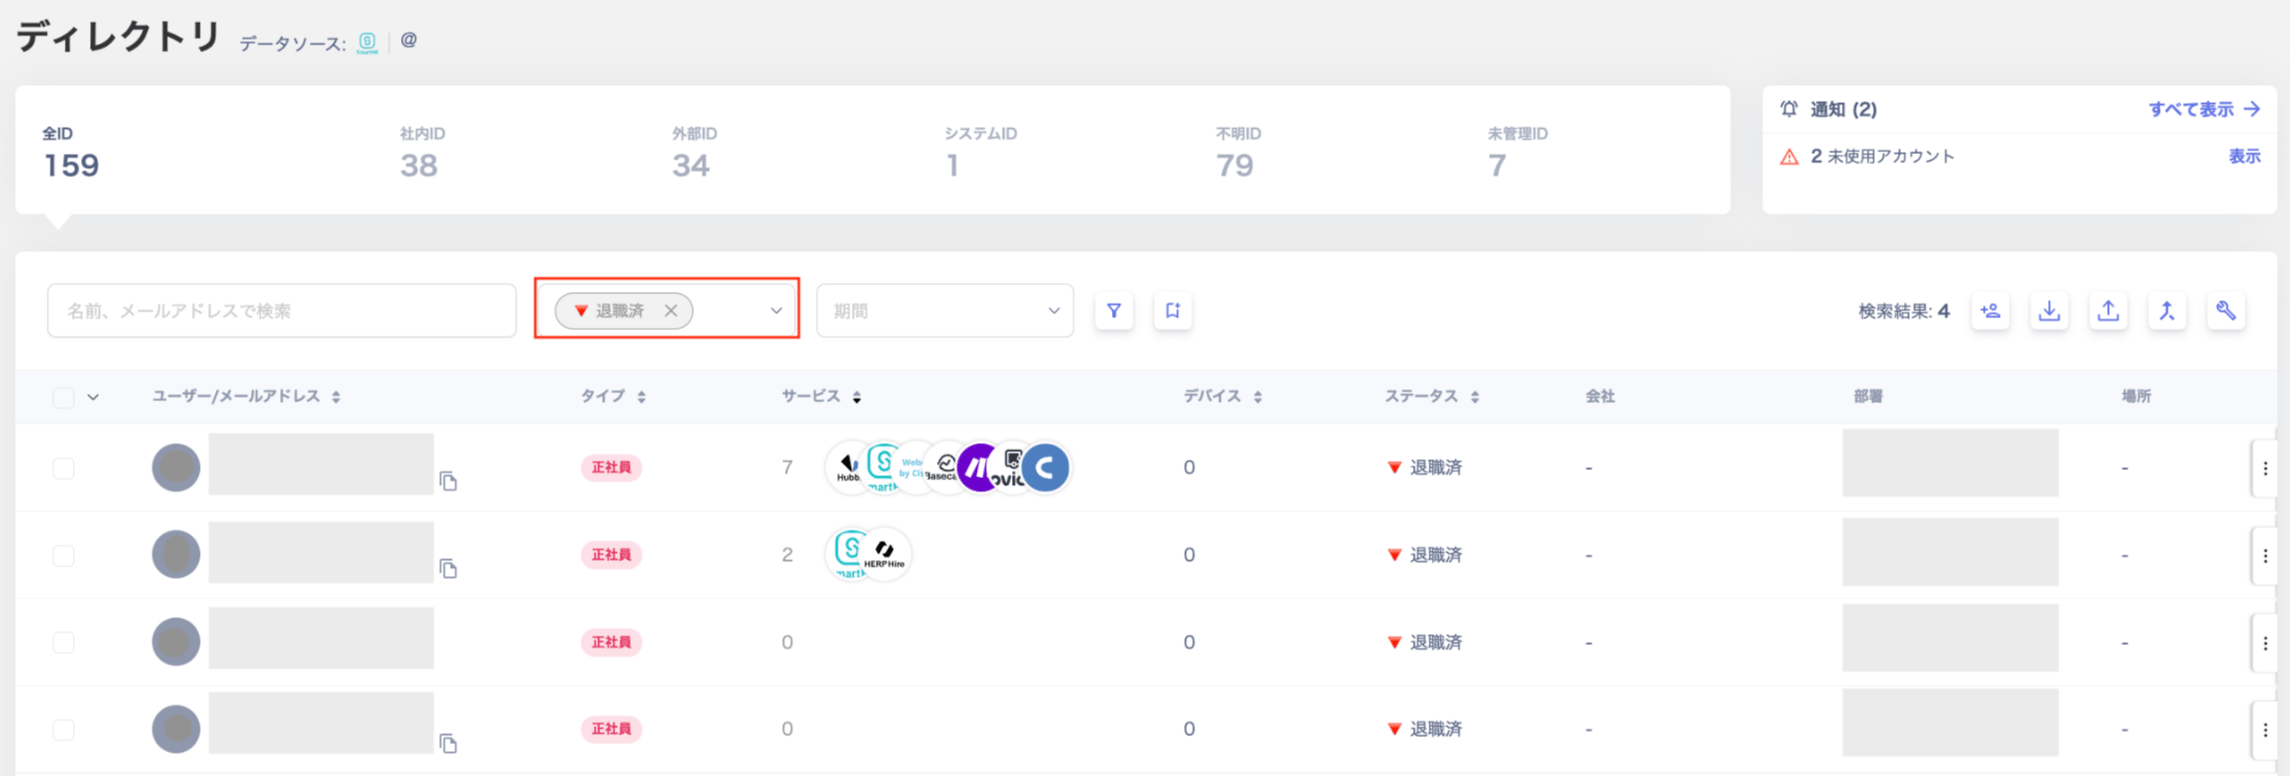Select the 全ID 159 tab
The width and height of the screenshot is (2290, 776).
point(71,152)
